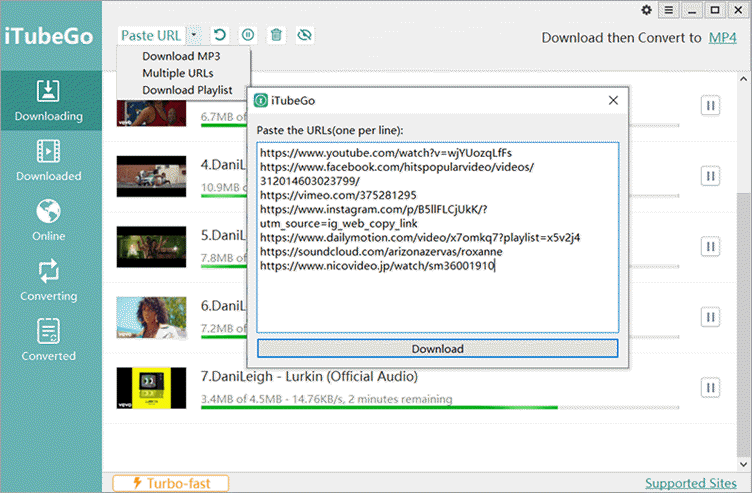This screenshot has height=493, width=752.
Task: Toggle the private mode eye icon
Action: pos(305,35)
